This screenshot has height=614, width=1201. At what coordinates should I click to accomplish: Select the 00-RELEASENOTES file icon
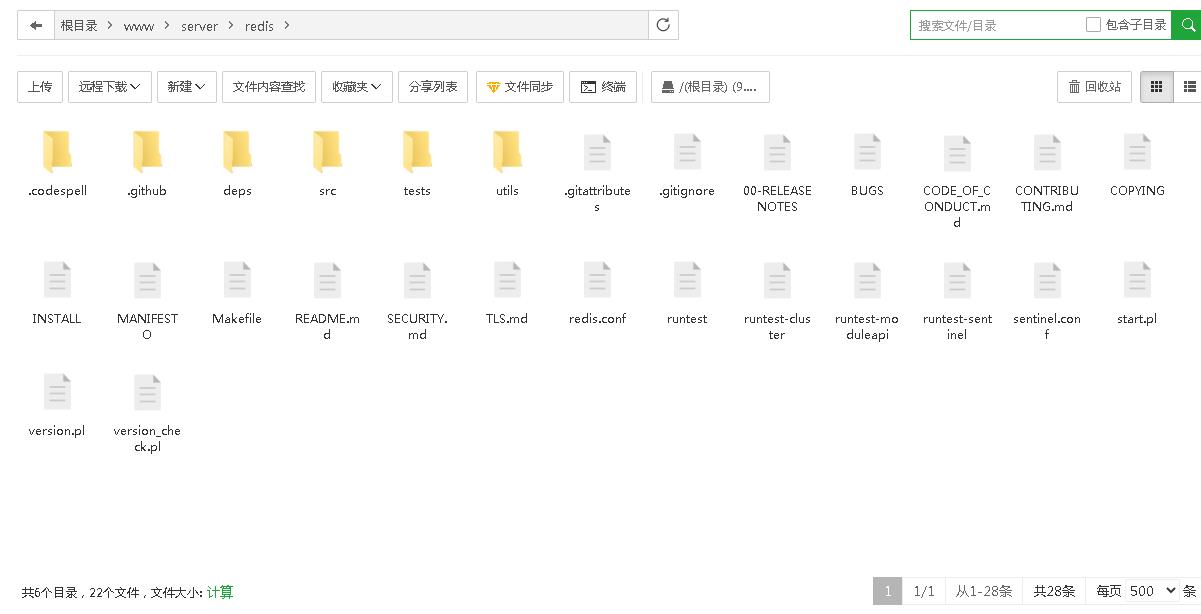point(777,152)
